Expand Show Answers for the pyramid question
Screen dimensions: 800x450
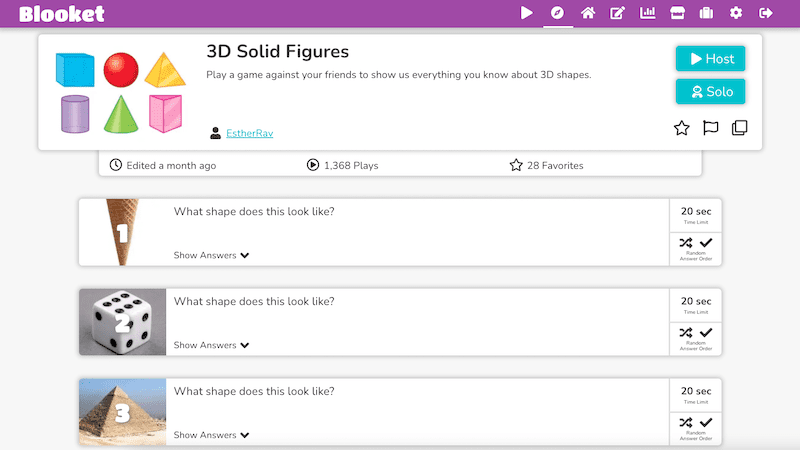[x=211, y=435]
